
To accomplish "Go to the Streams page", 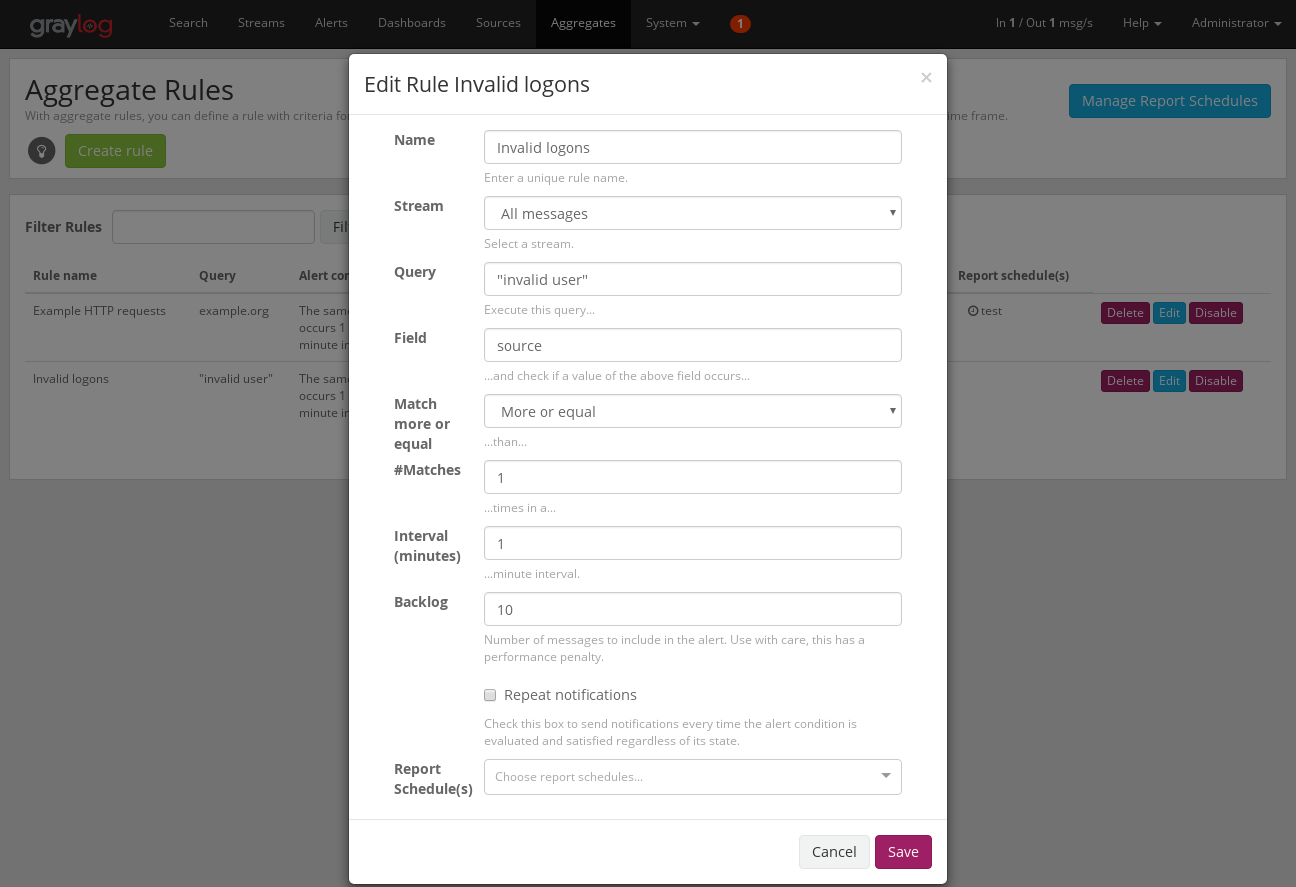I will (x=261, y=23).
